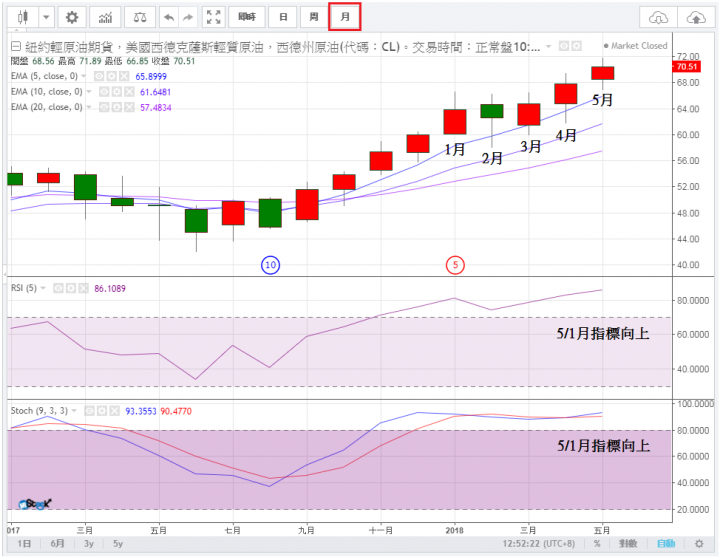Expand the EMA (10, close, 0) dropdown arrow
The height and width of the screenshot is (557, 720).
point(89,91)
